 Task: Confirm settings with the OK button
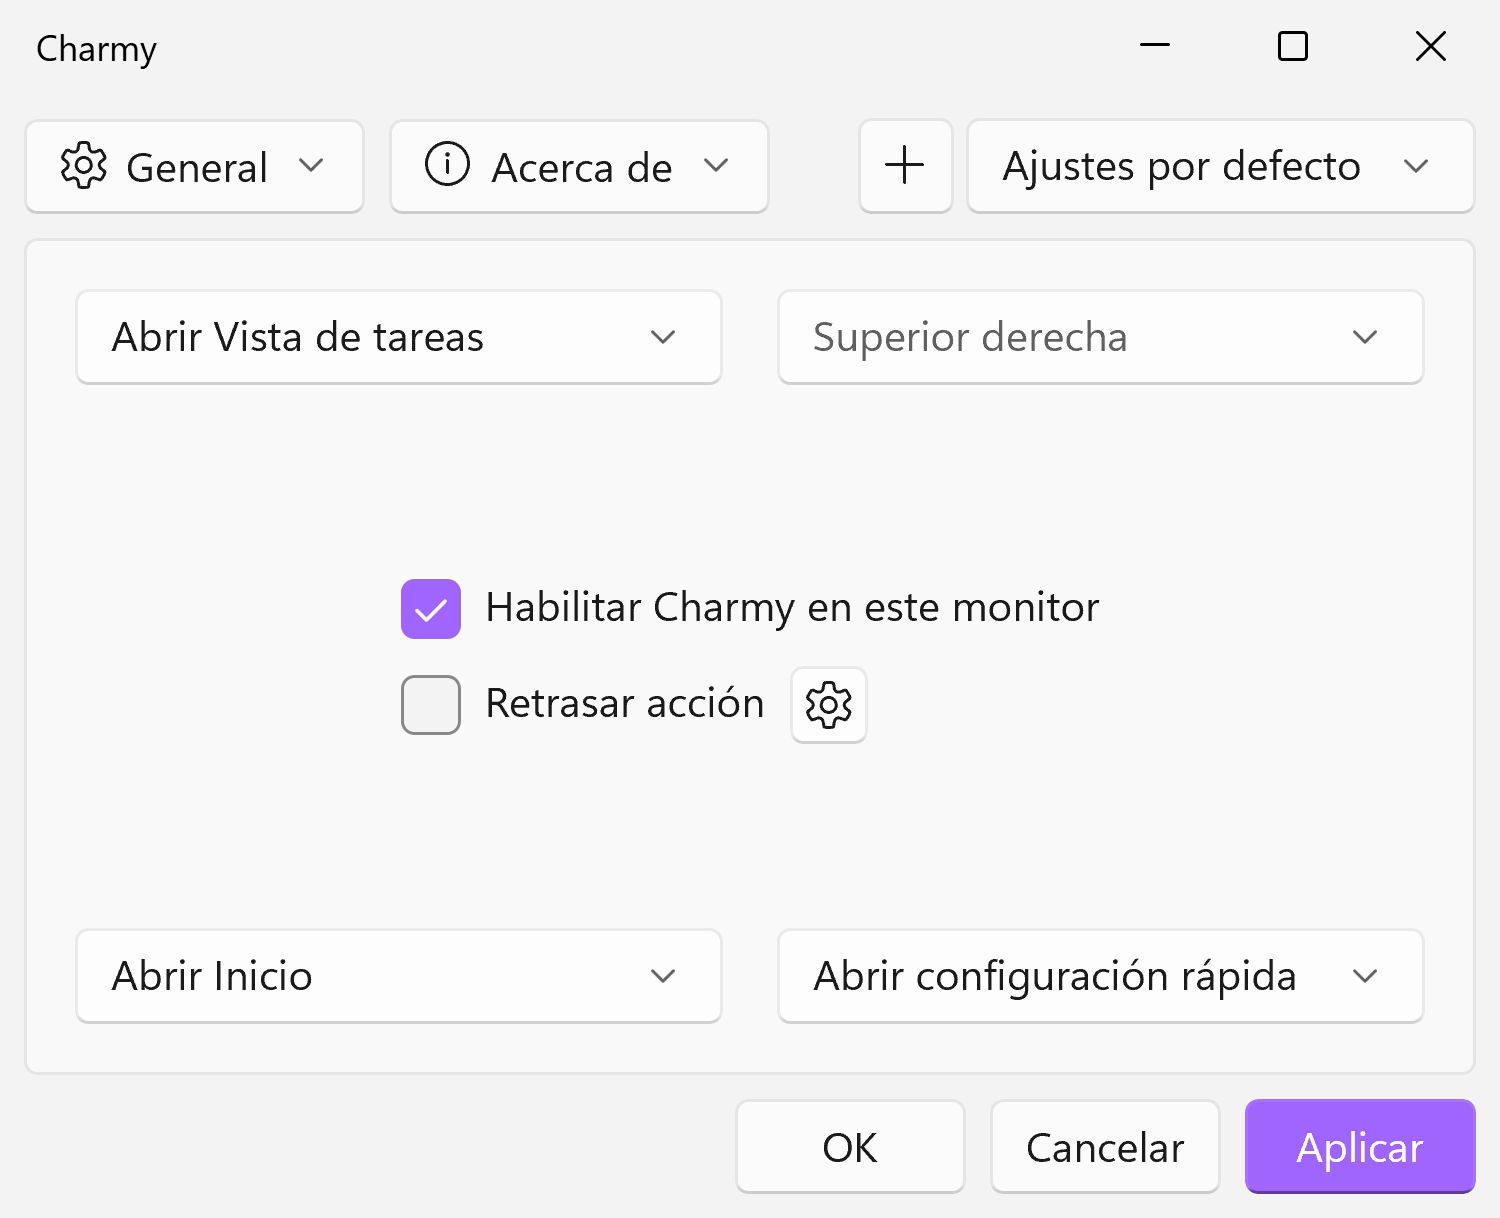(x=849, y=1147)
